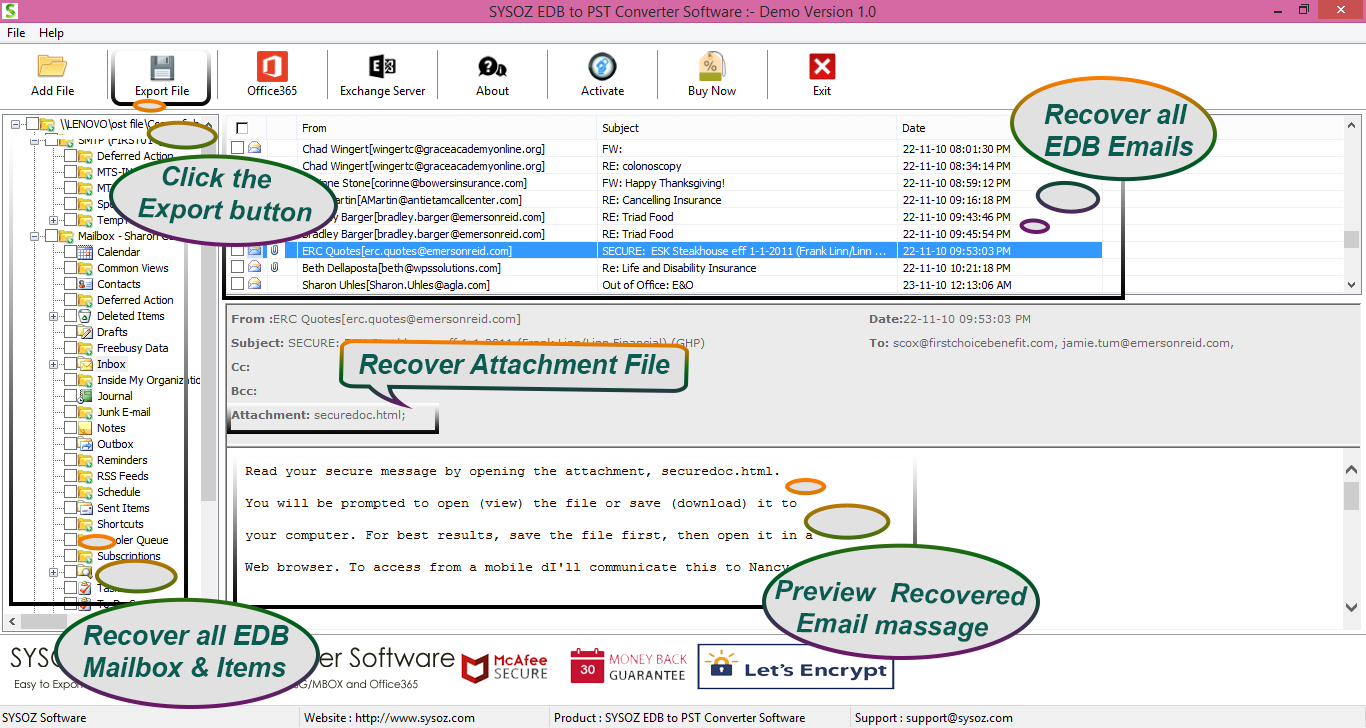Open the Help menu
Screen dimensions: 1366x728
51,33
